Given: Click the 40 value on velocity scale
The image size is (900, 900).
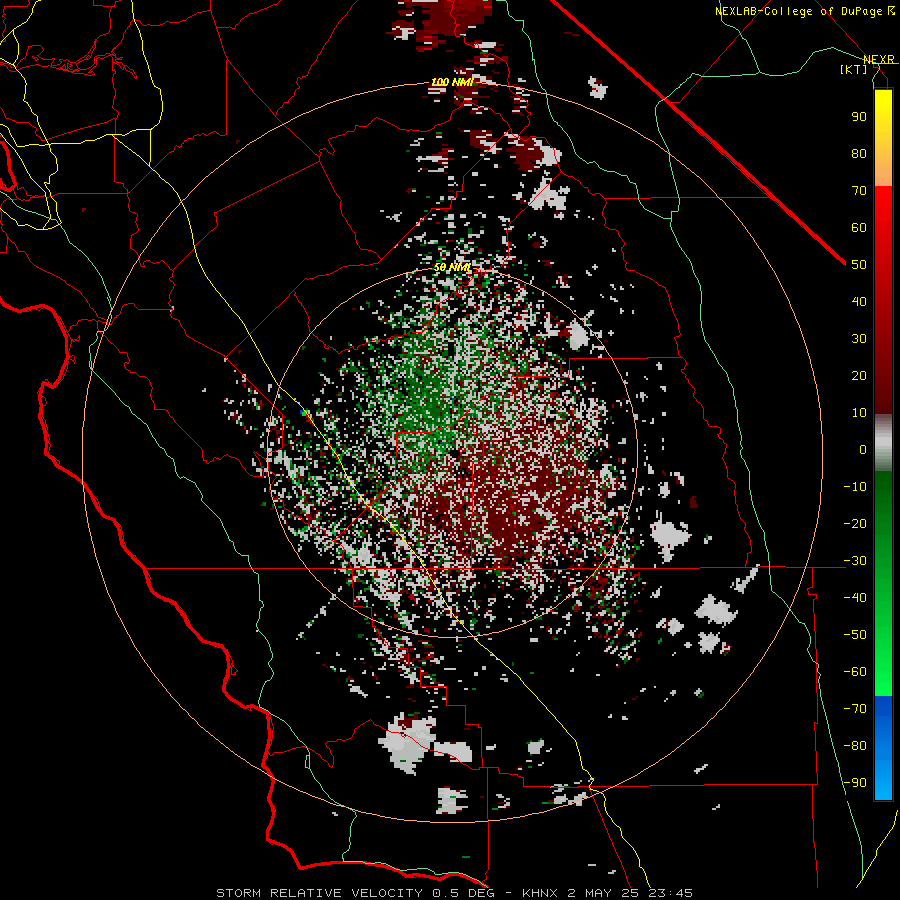Looking at the screenshot, I should pyautogui.click(x=859, y=301).
